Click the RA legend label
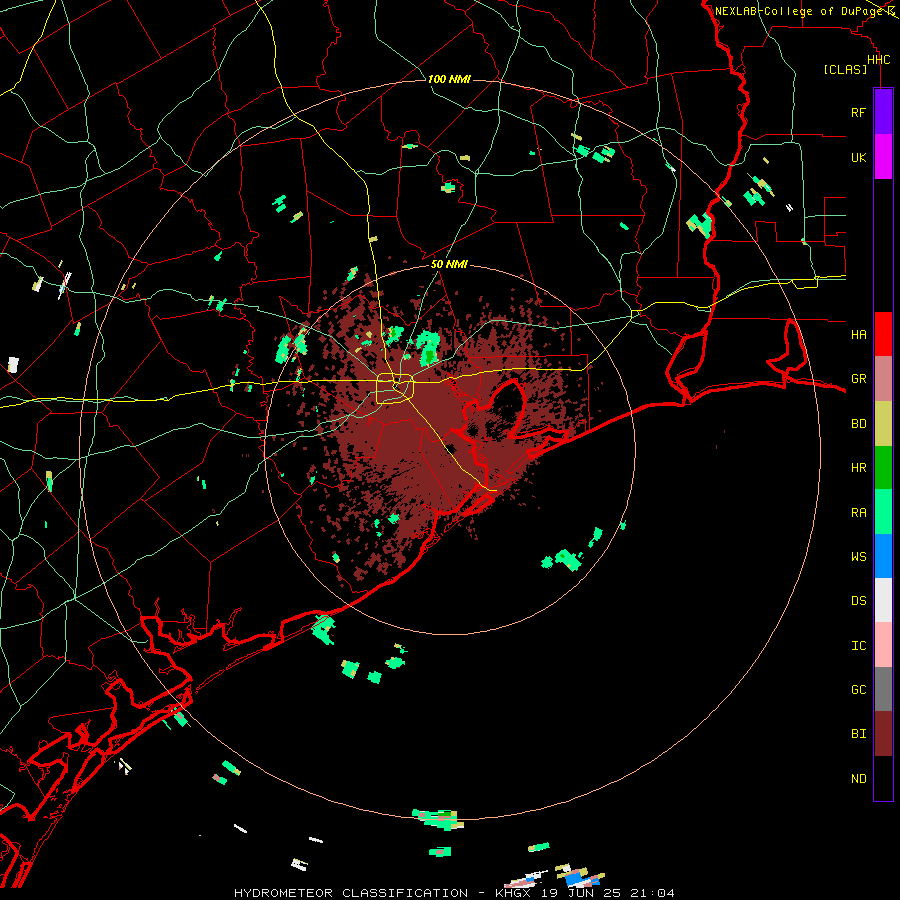This screenshot has height=900, width=900. pos(858,513)
